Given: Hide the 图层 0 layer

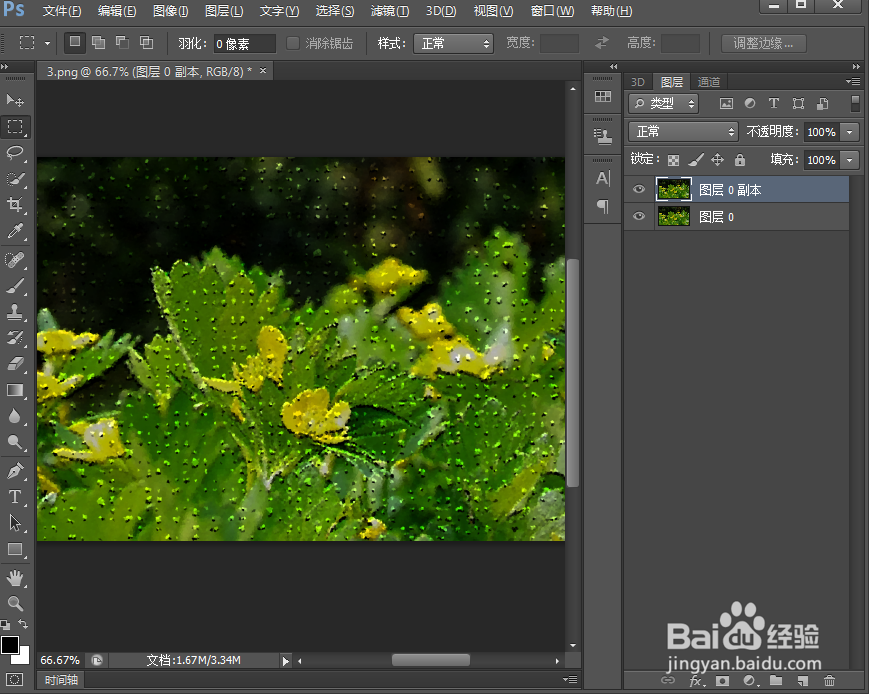Looking at the screenshot, I should point(638,216).
